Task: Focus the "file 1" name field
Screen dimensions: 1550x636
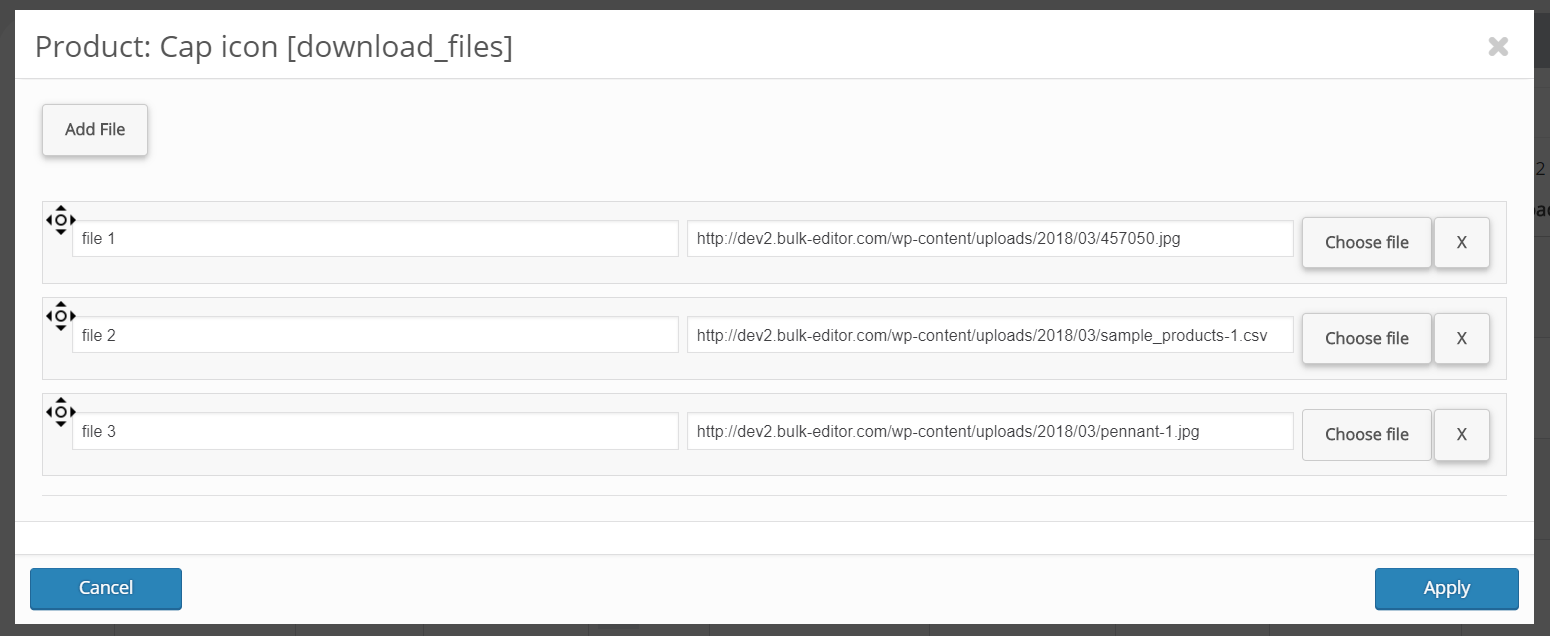Action: point(375,239)
